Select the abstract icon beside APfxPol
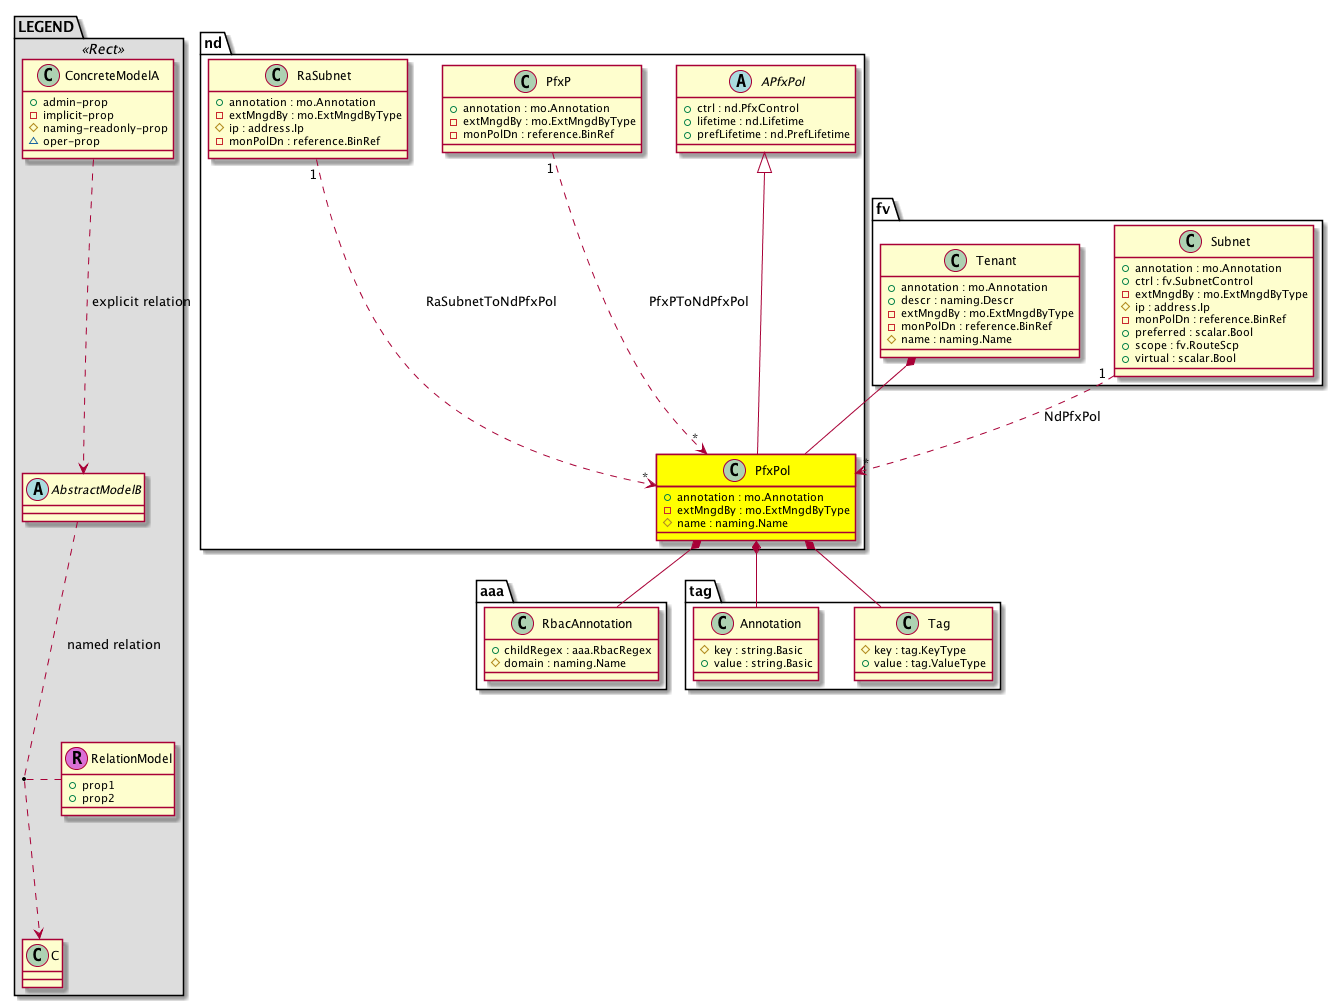Screen dimensions: 1343x1006 pyautogui.click(x=741, y=82)
